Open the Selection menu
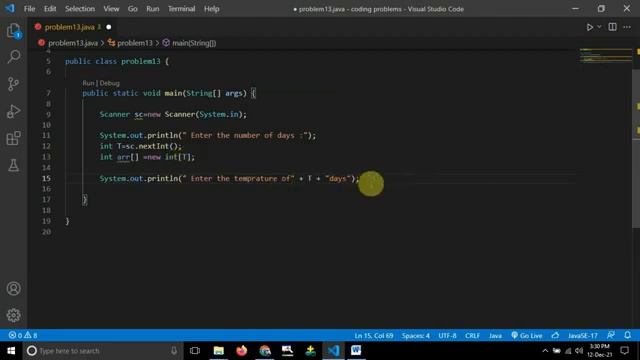 point(80,9)
